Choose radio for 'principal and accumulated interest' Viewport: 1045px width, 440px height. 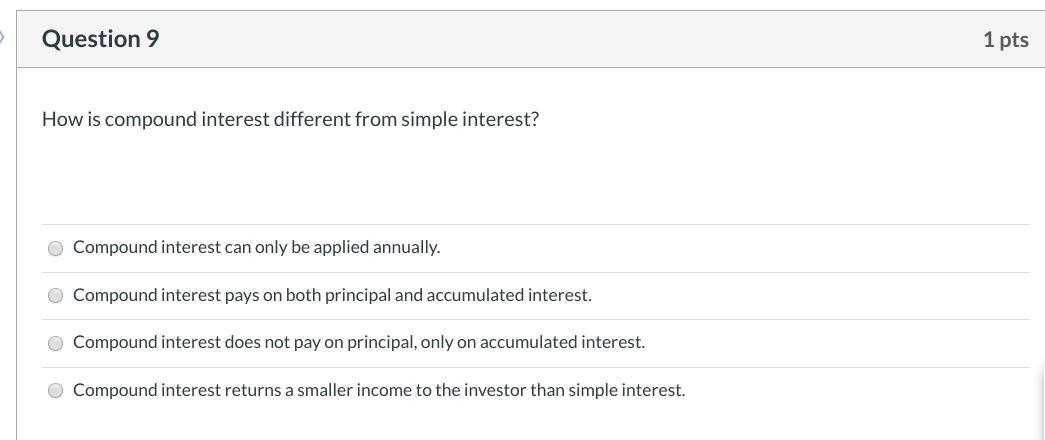coord(56,296)
